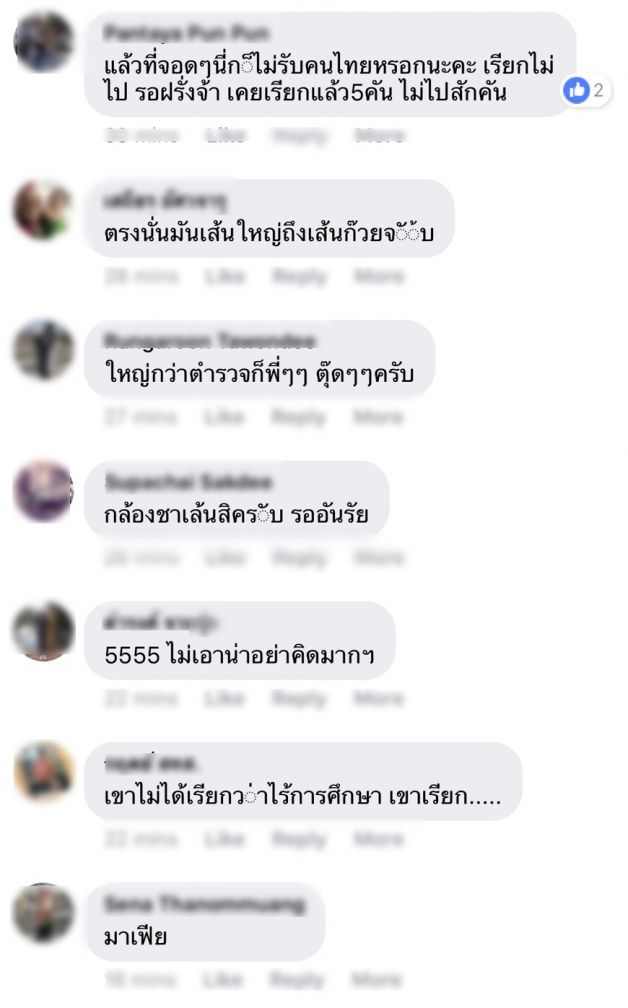Open profile picture beside the 'รอฝรั่งจ้า' comment

pos(44,42)
